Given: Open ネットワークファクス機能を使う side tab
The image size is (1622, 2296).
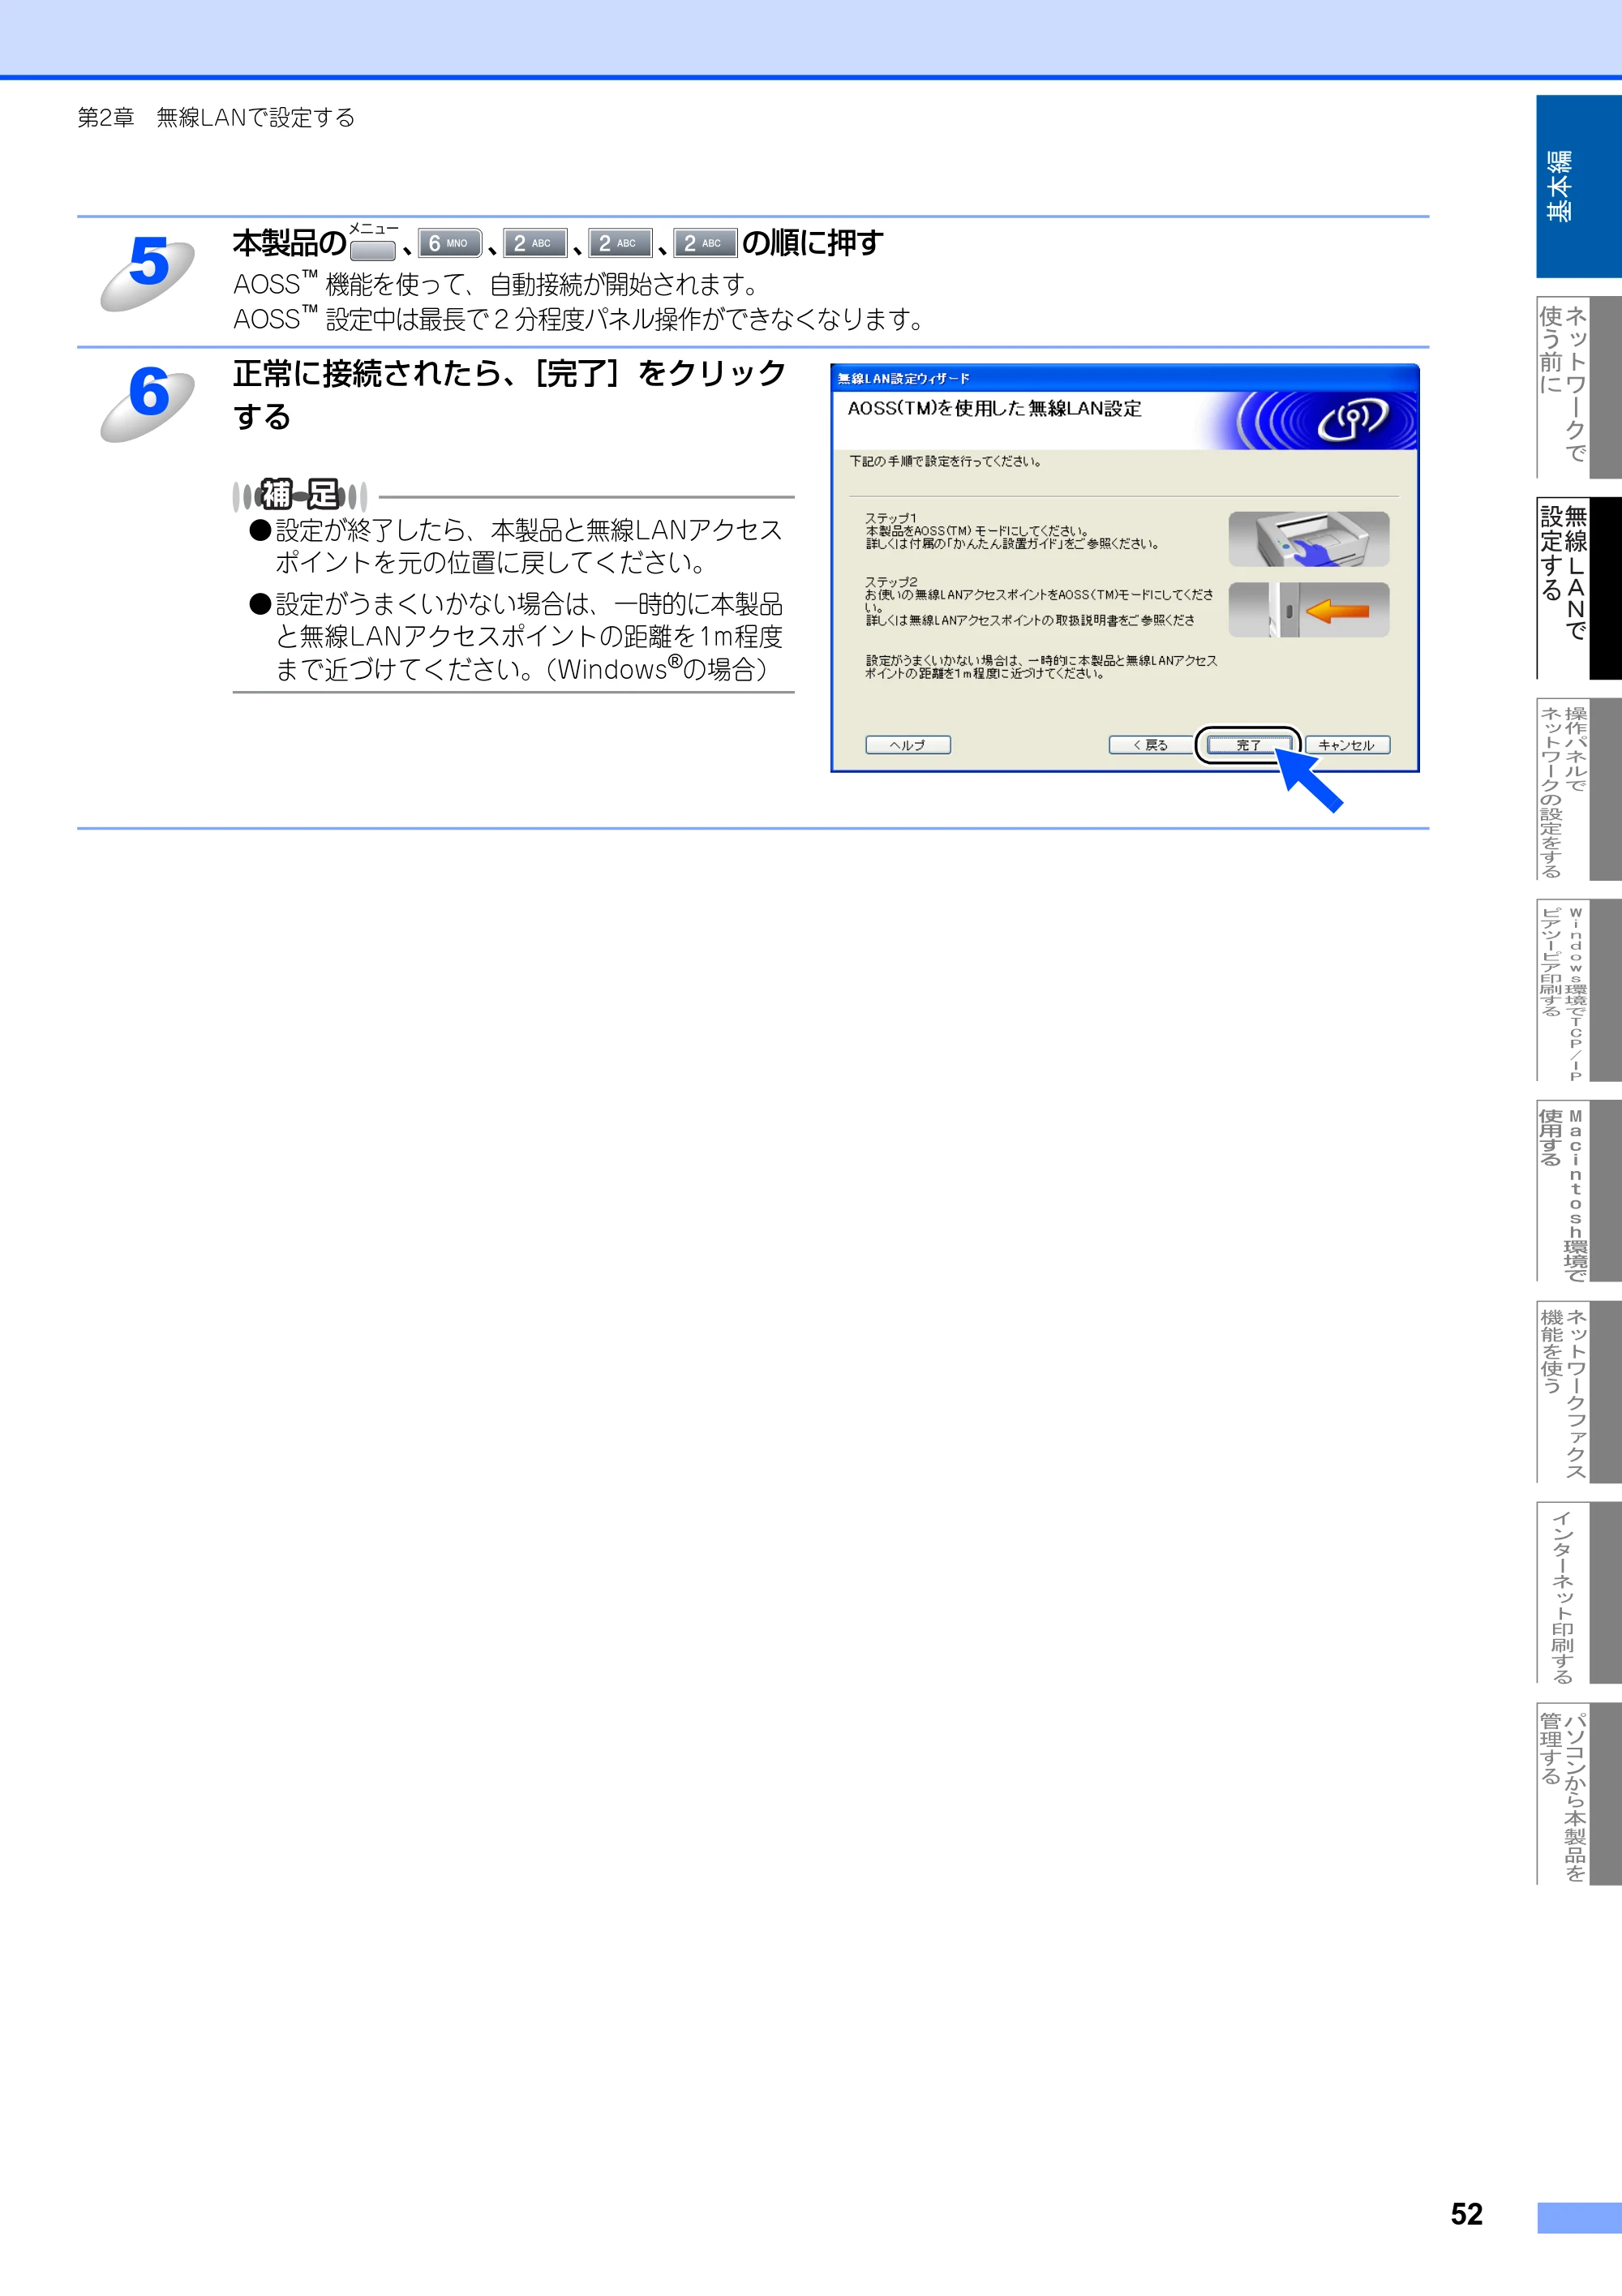Looking at the screenshot, I should coord(1578,1392).
